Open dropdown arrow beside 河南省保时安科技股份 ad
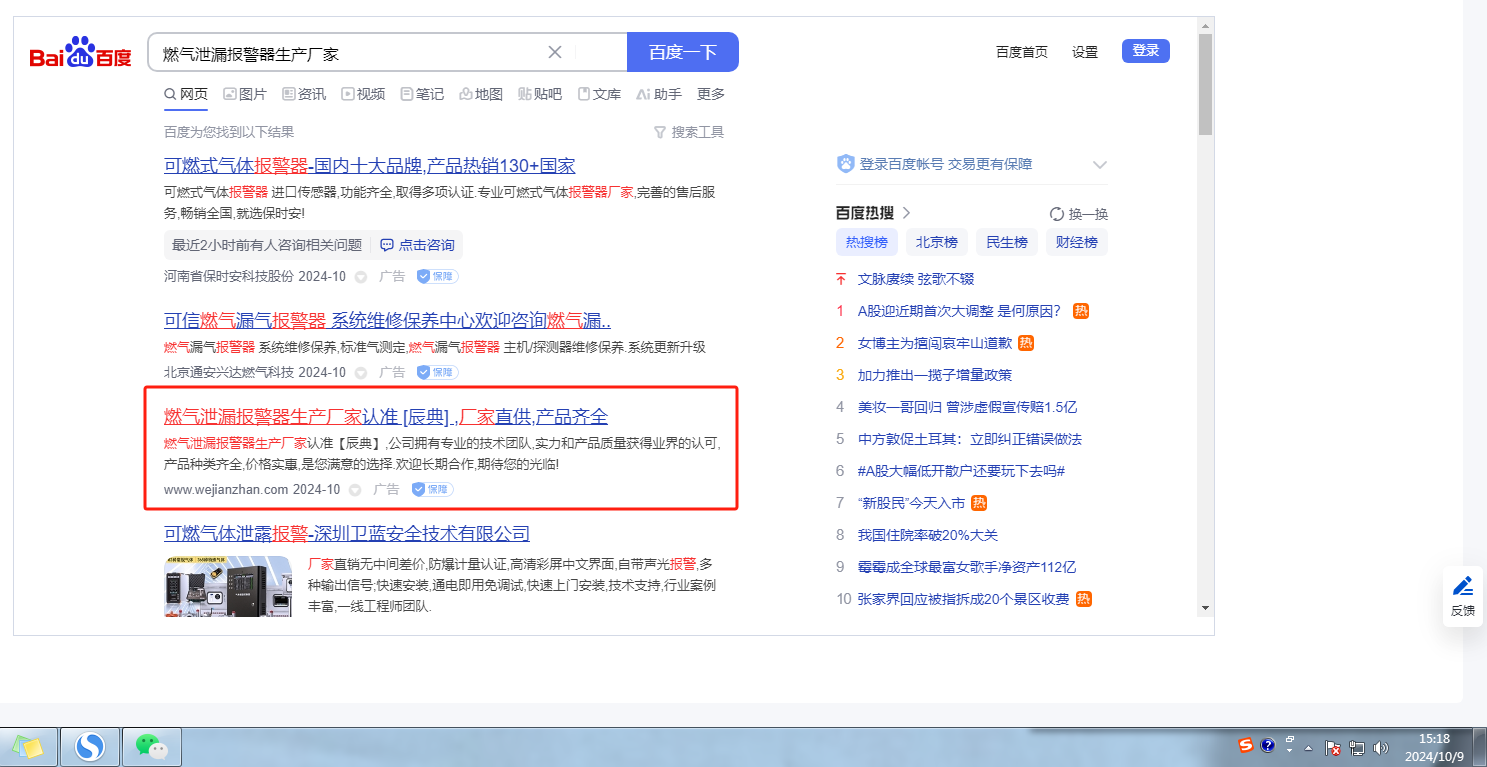Image resolution: width=1487 pixels, height=767 pixels. click(361, 276)
